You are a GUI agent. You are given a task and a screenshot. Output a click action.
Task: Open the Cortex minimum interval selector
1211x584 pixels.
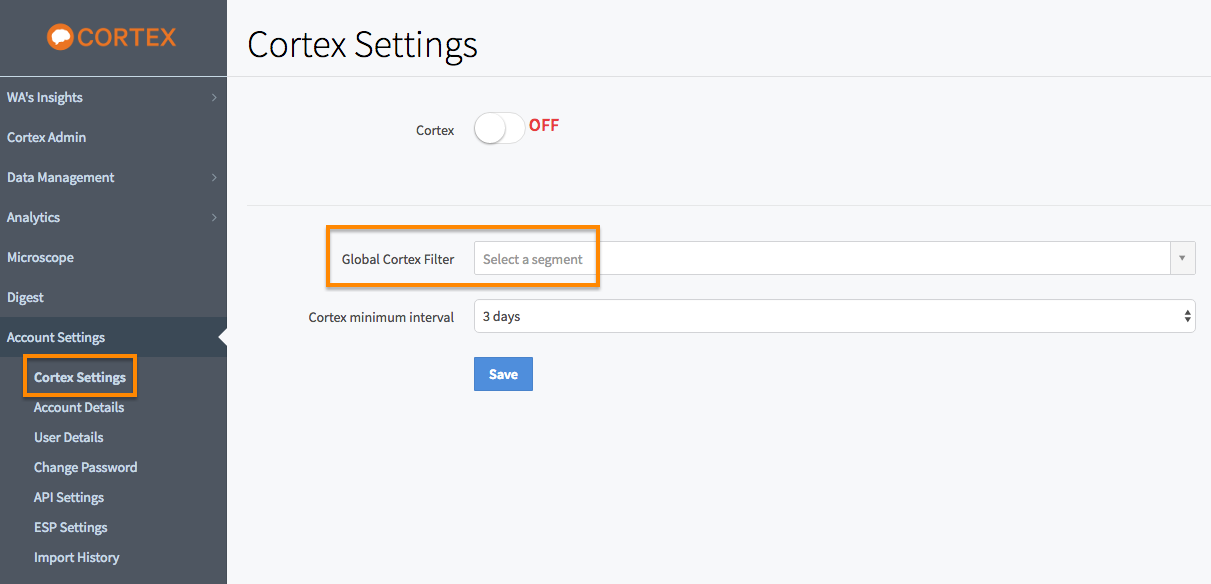(834, 316)
